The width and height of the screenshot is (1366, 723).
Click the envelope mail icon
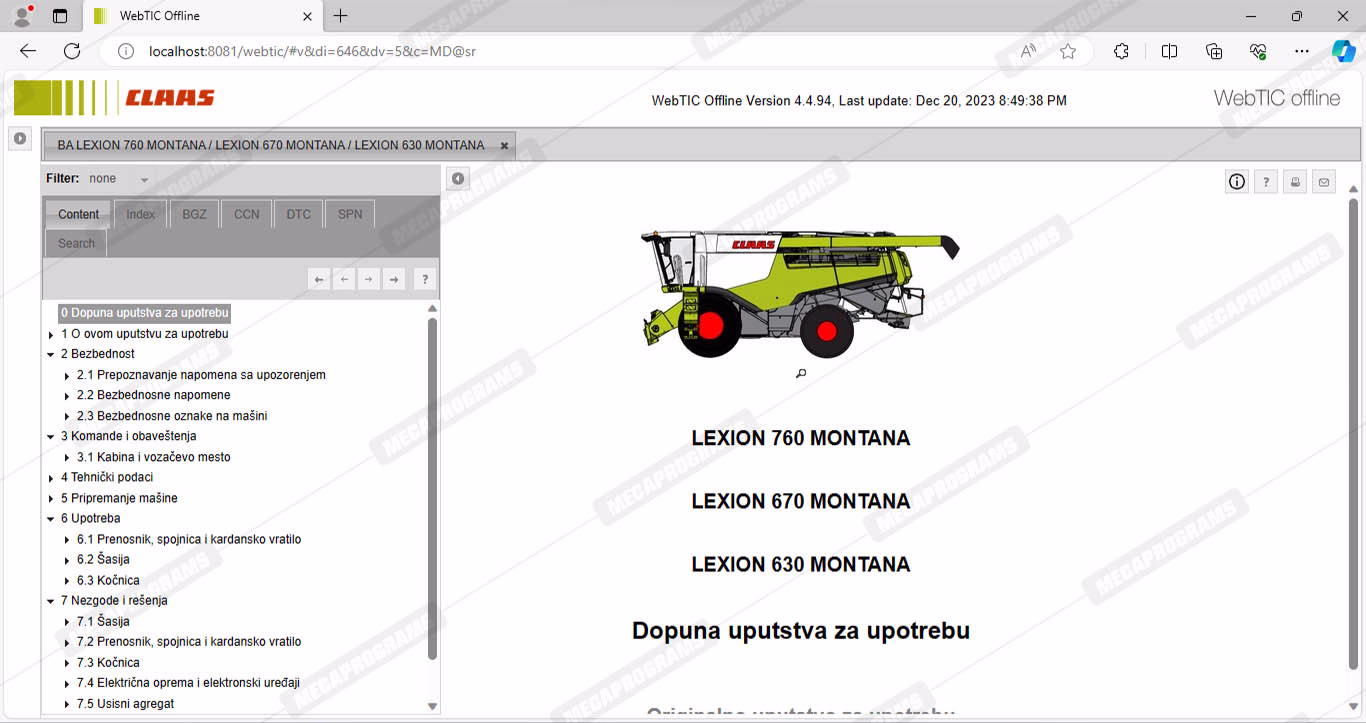(x=1324, y=181)
